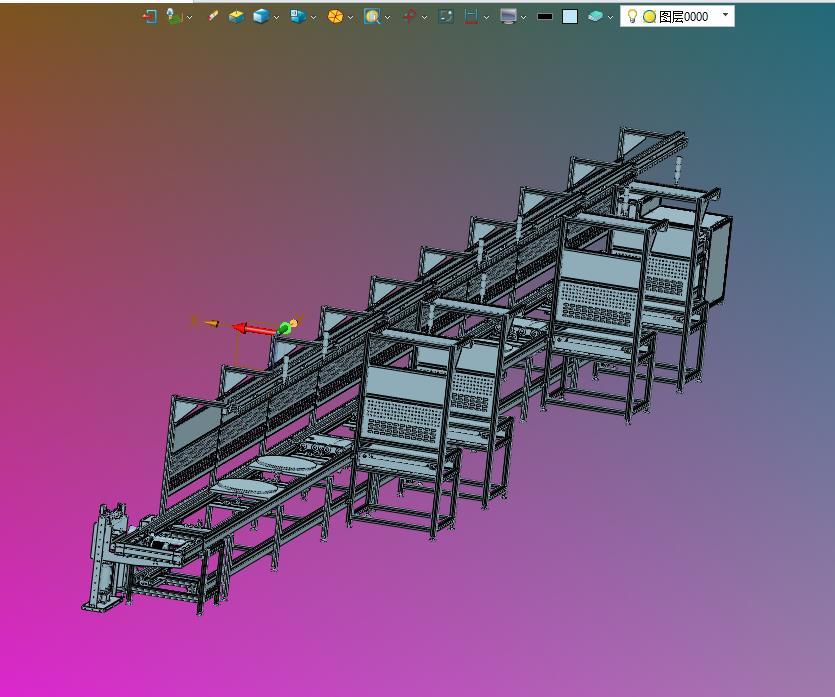
Task: Open the lamp scene icon's dropdown arrow
Action: (x=190, y=18)
